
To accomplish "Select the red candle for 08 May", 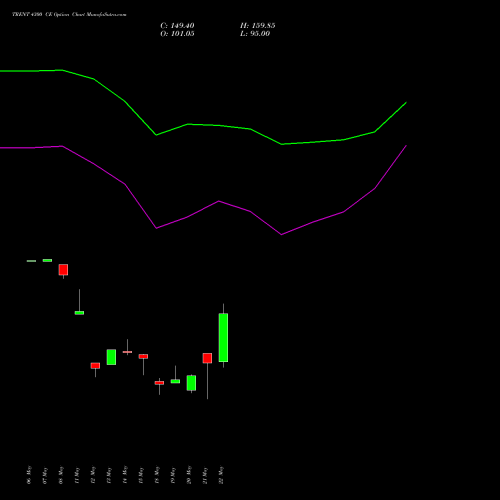I will click(63, 270).
